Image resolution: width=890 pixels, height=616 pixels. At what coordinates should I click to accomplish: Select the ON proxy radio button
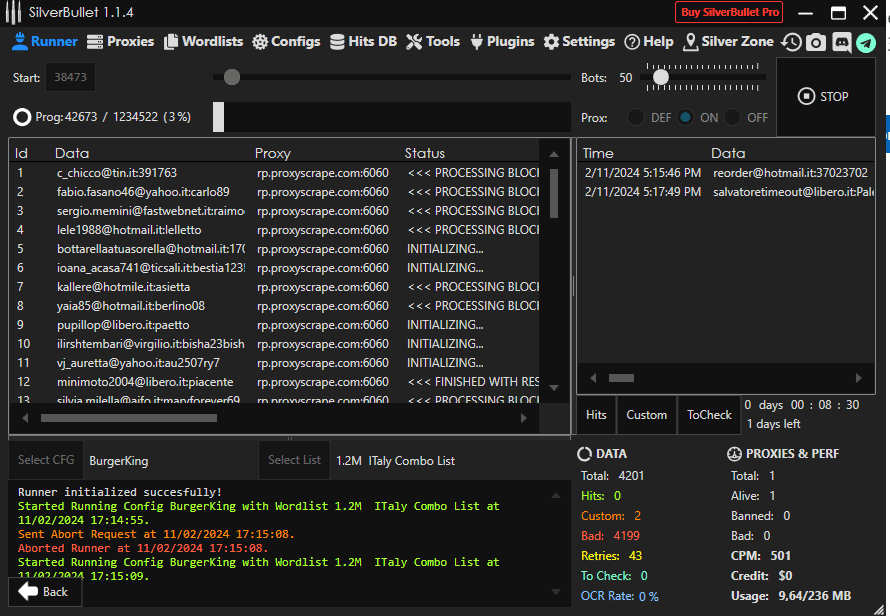685,117
